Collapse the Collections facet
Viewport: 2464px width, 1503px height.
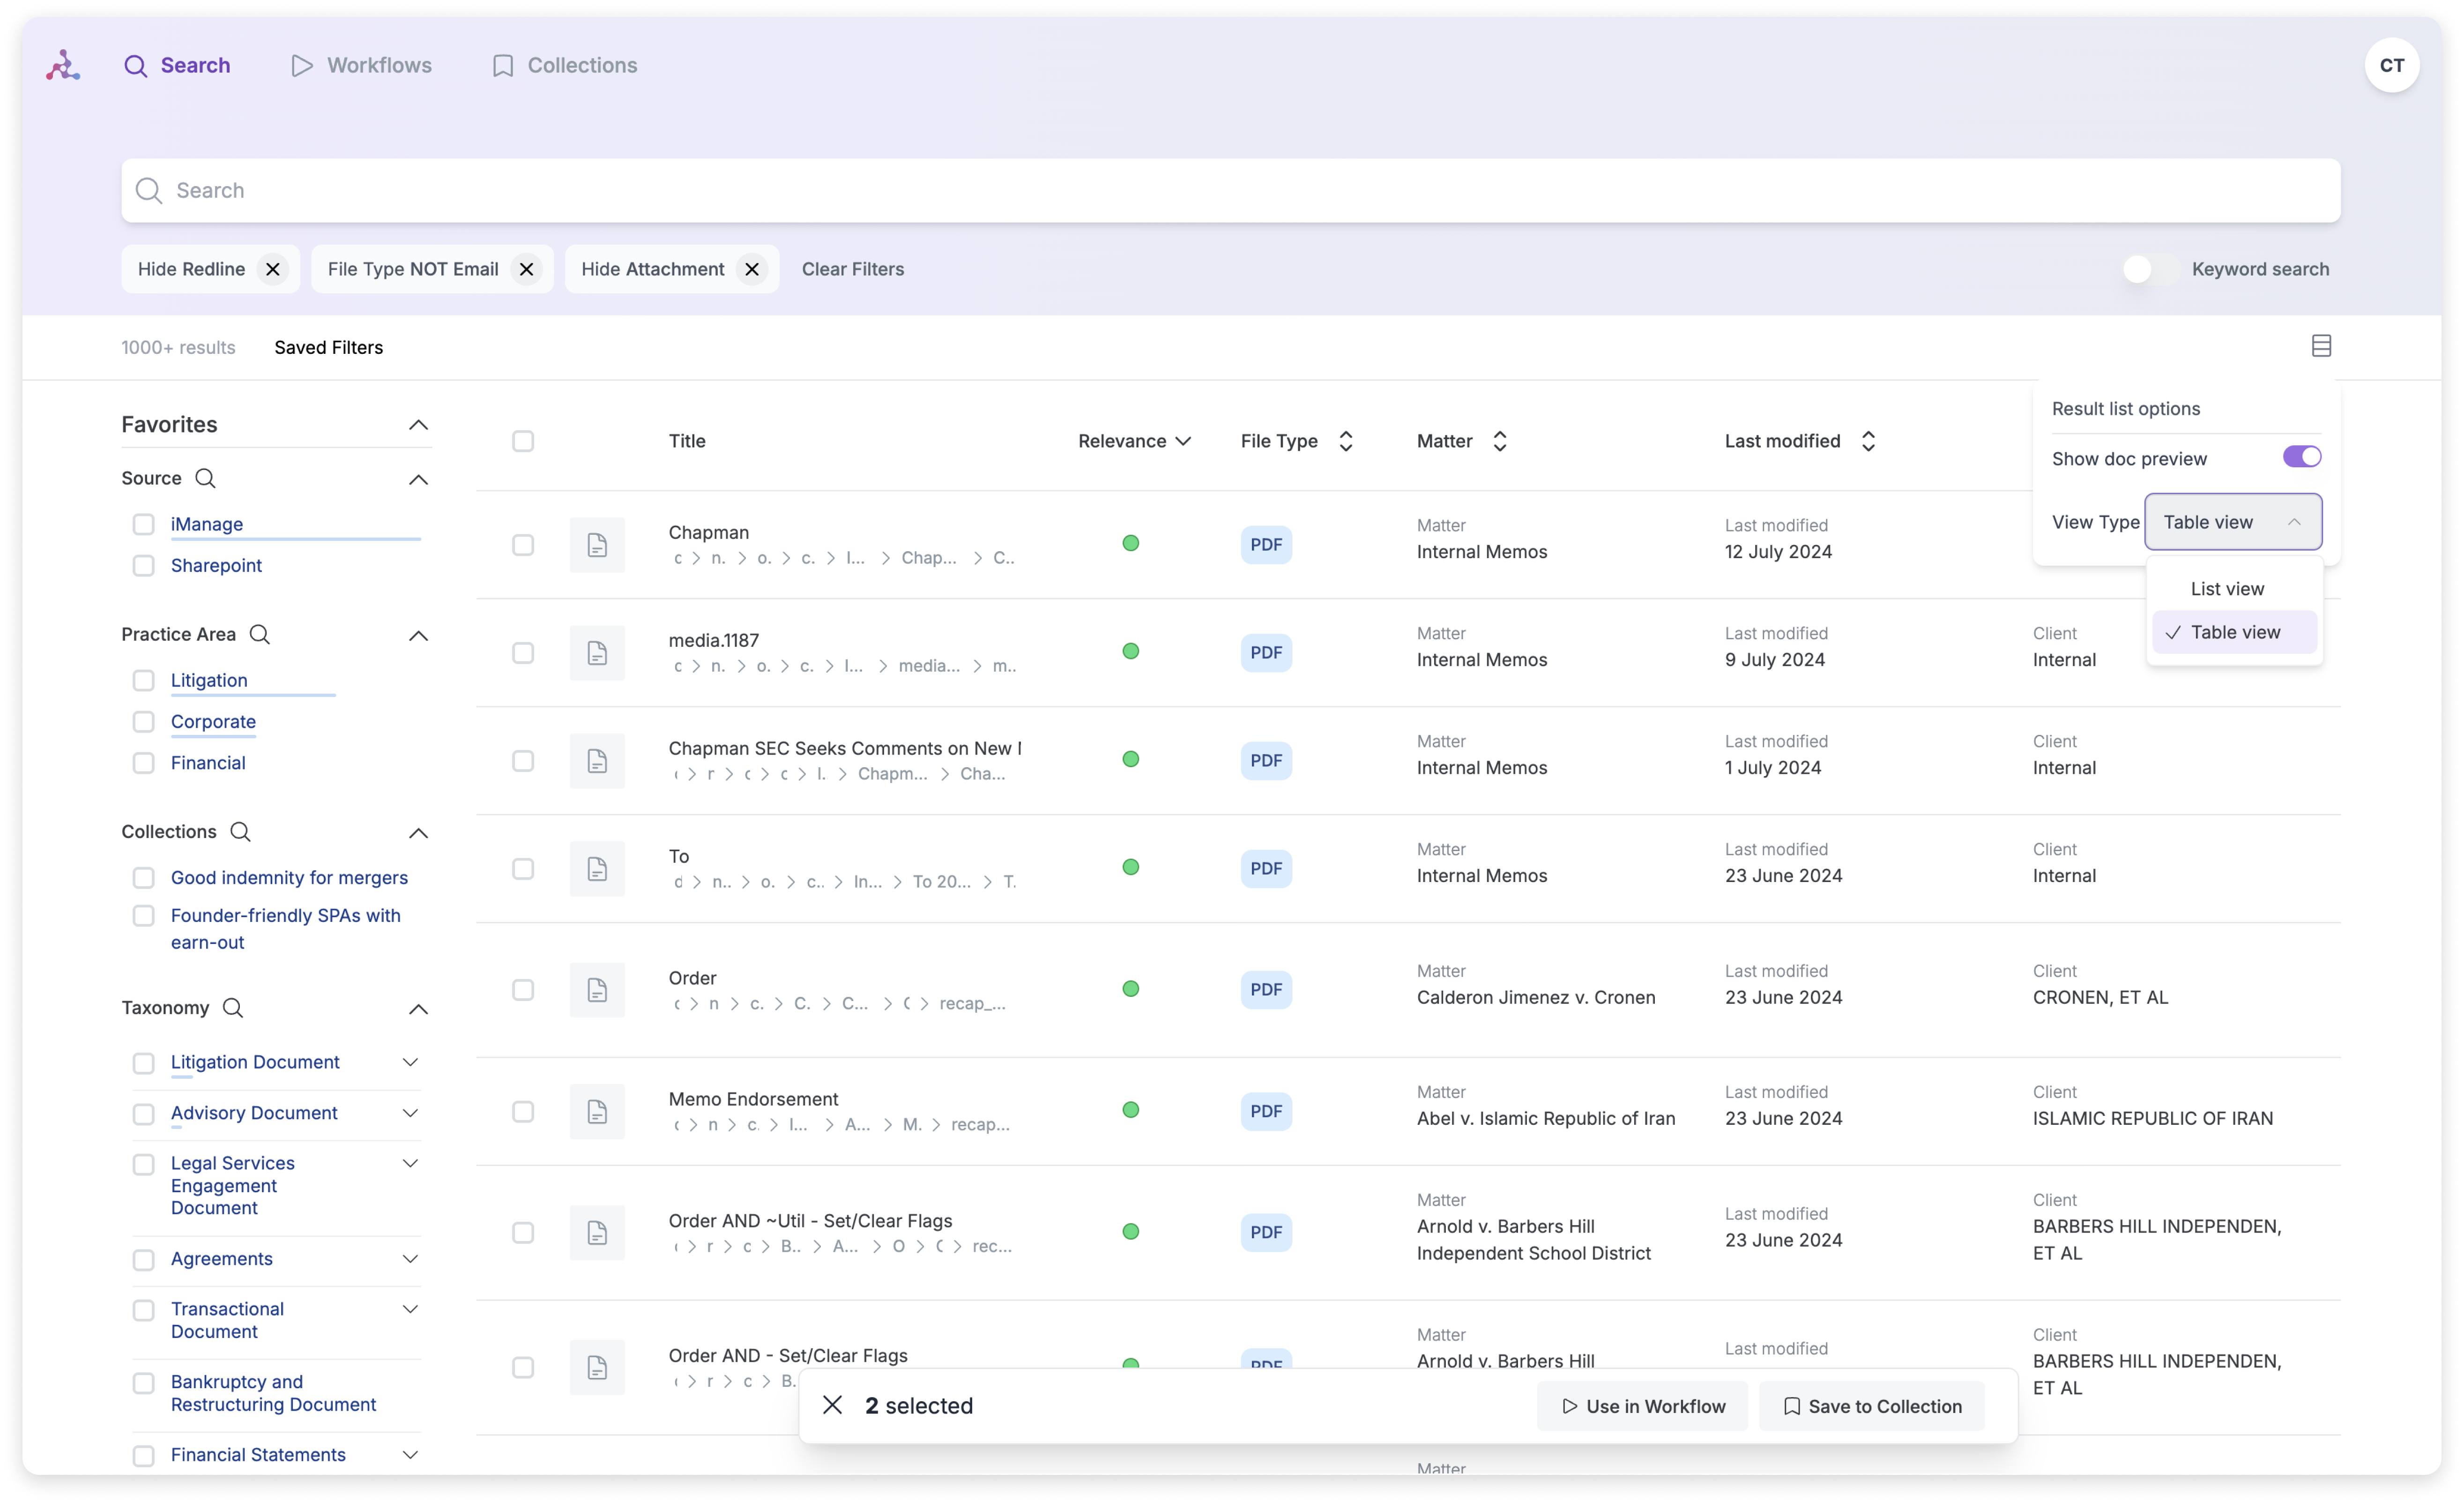(x=418, y=833)
